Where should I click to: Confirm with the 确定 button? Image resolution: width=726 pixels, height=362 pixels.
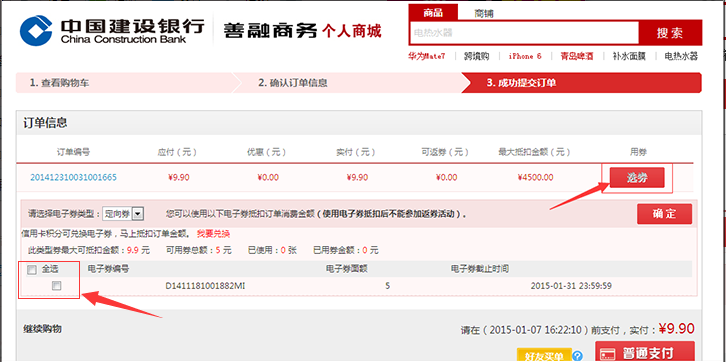tap(664, 214)
